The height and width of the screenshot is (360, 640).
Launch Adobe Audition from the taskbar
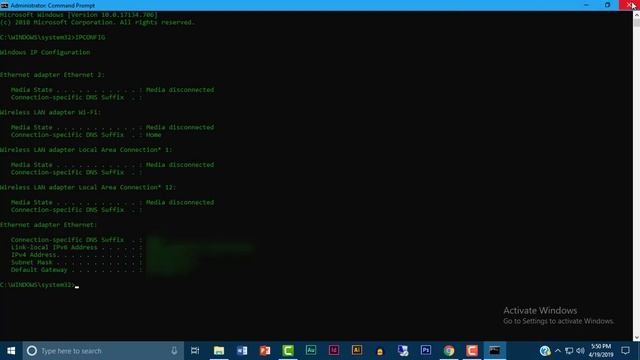coord(311,351)
